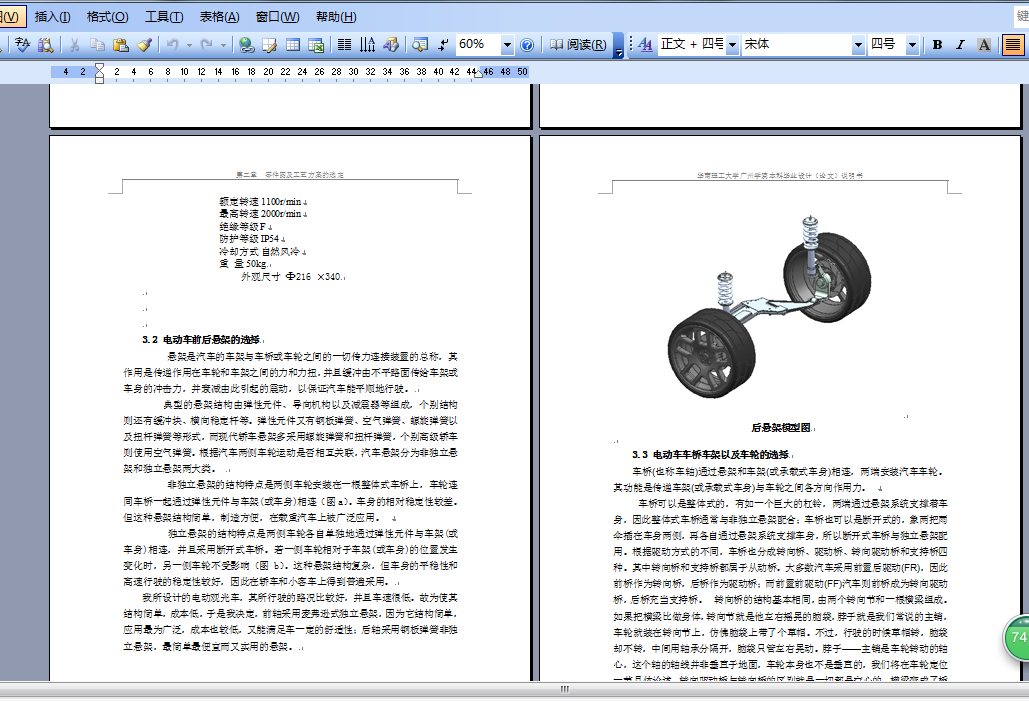Open the Drawing toolbar icon
The width and height of the screenshot is (1029, 701).
391,45
